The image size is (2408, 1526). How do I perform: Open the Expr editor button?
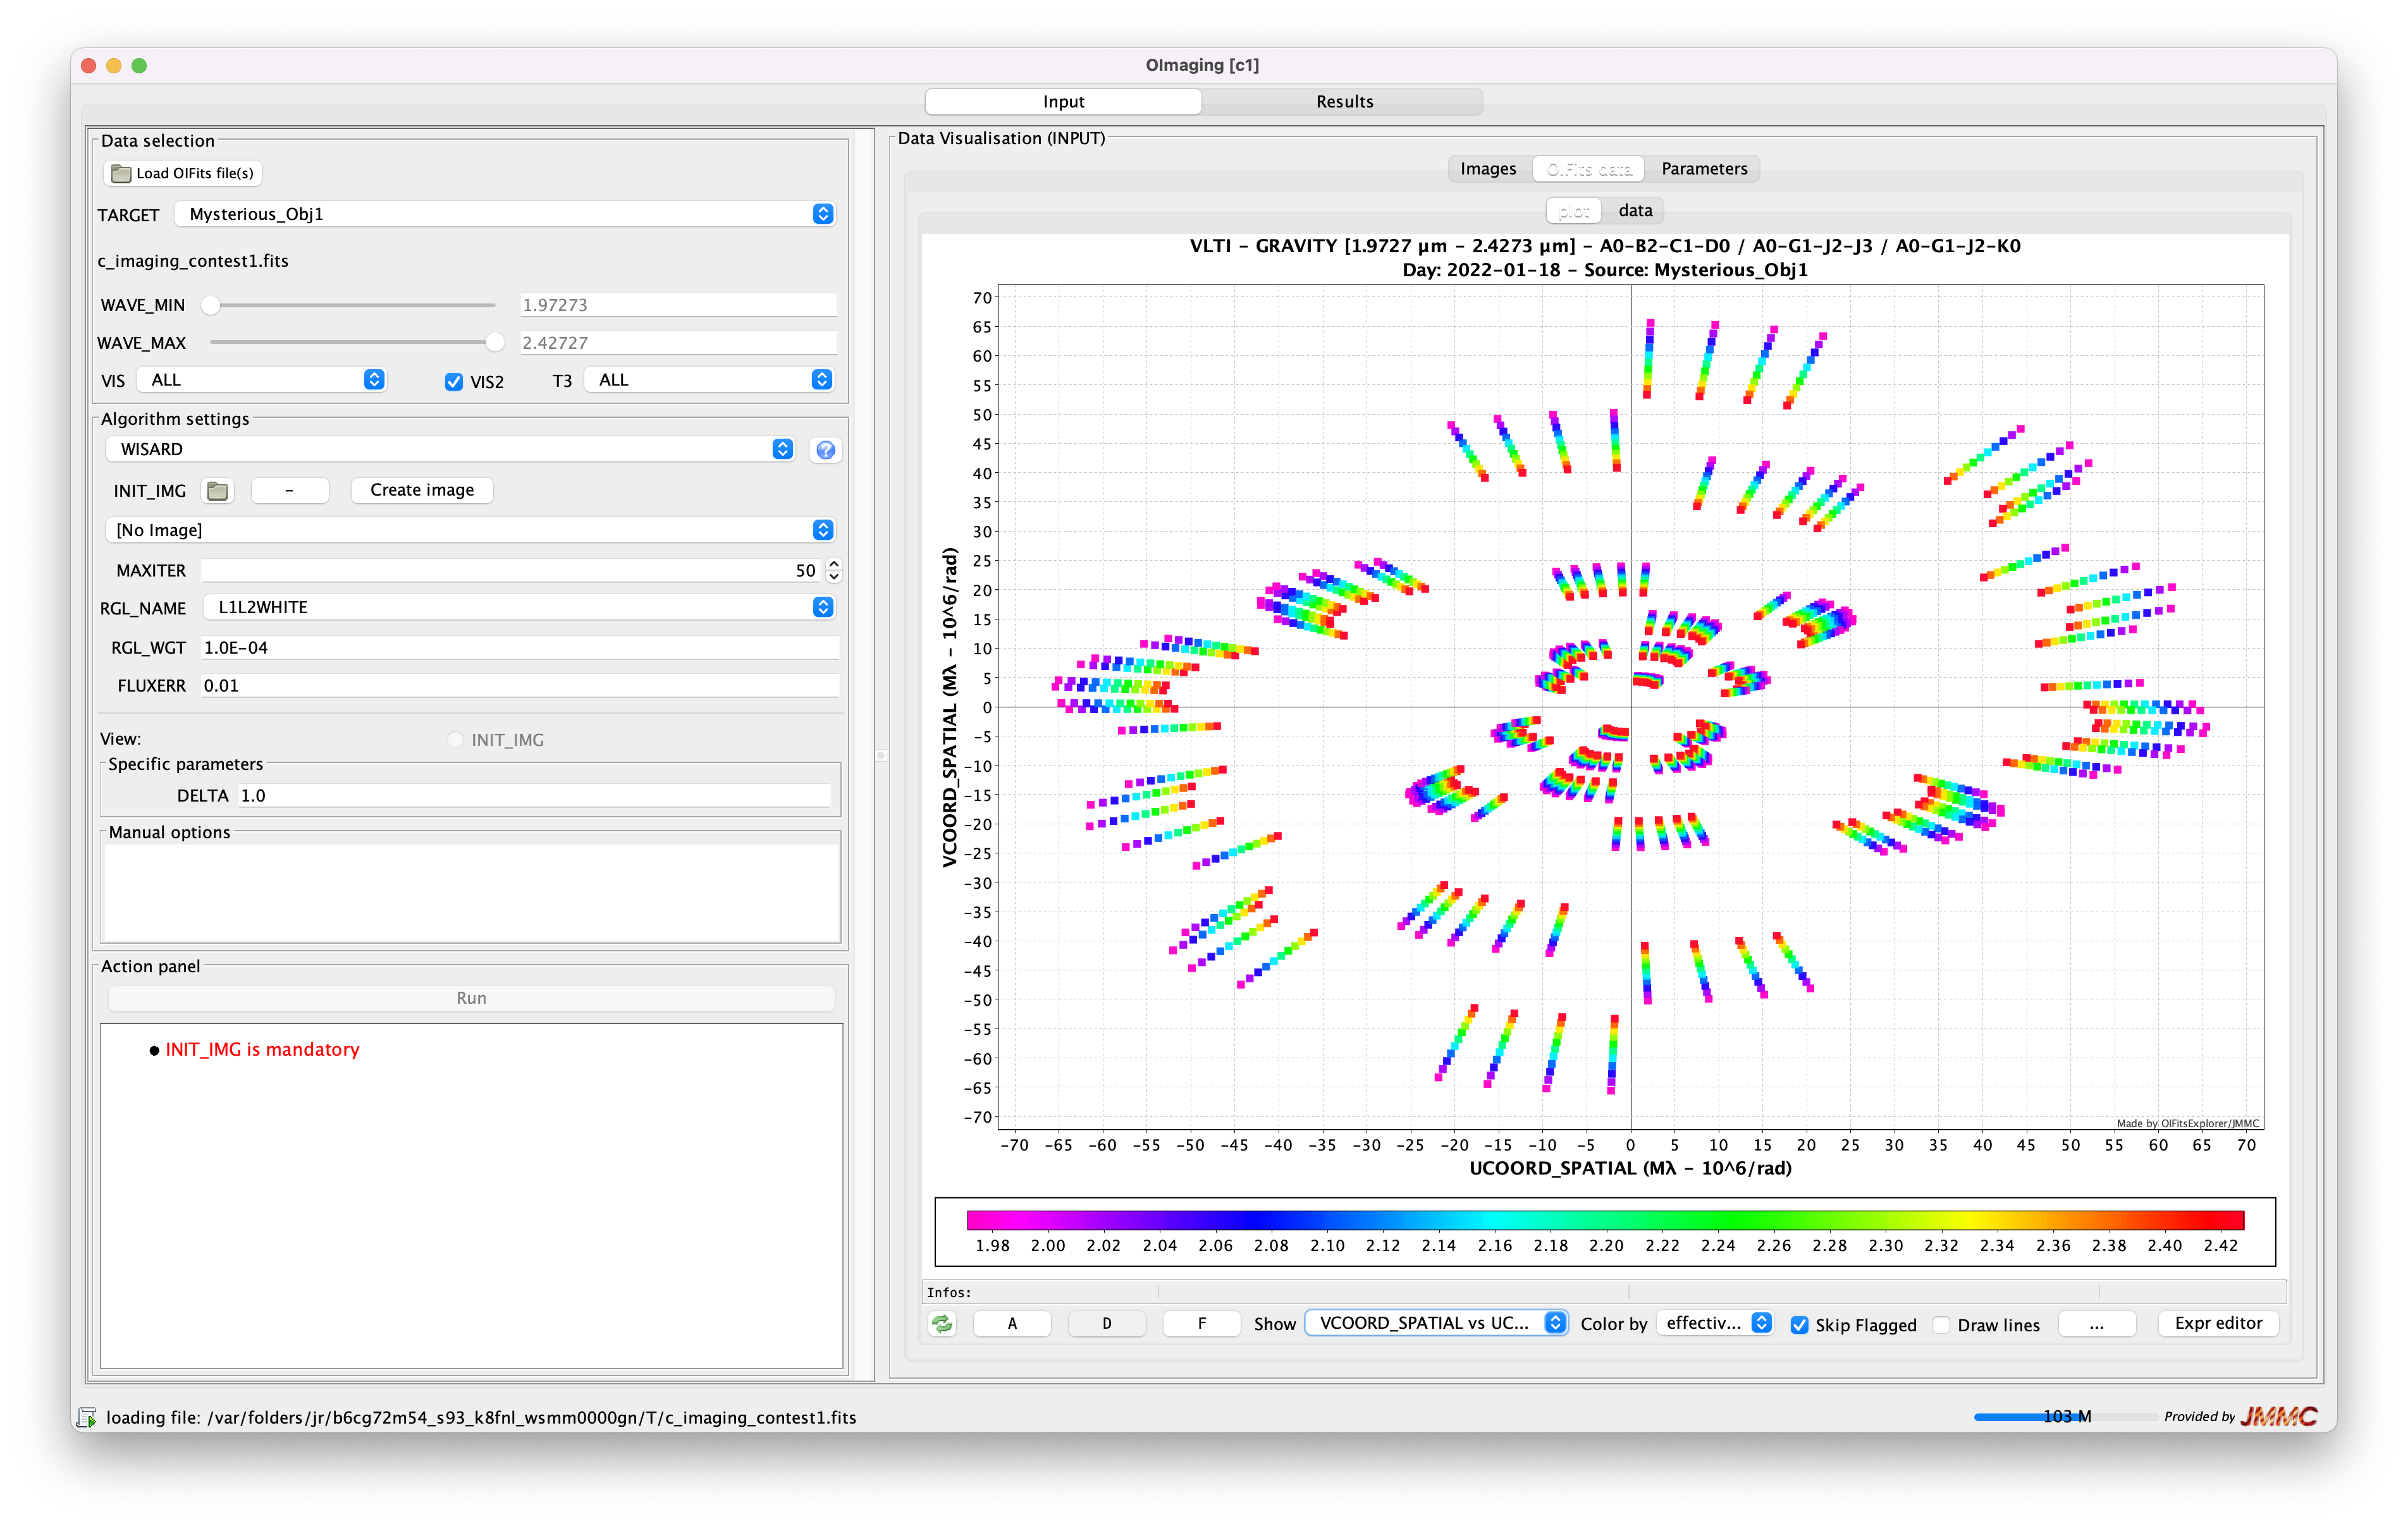tap(2217, 1323)
